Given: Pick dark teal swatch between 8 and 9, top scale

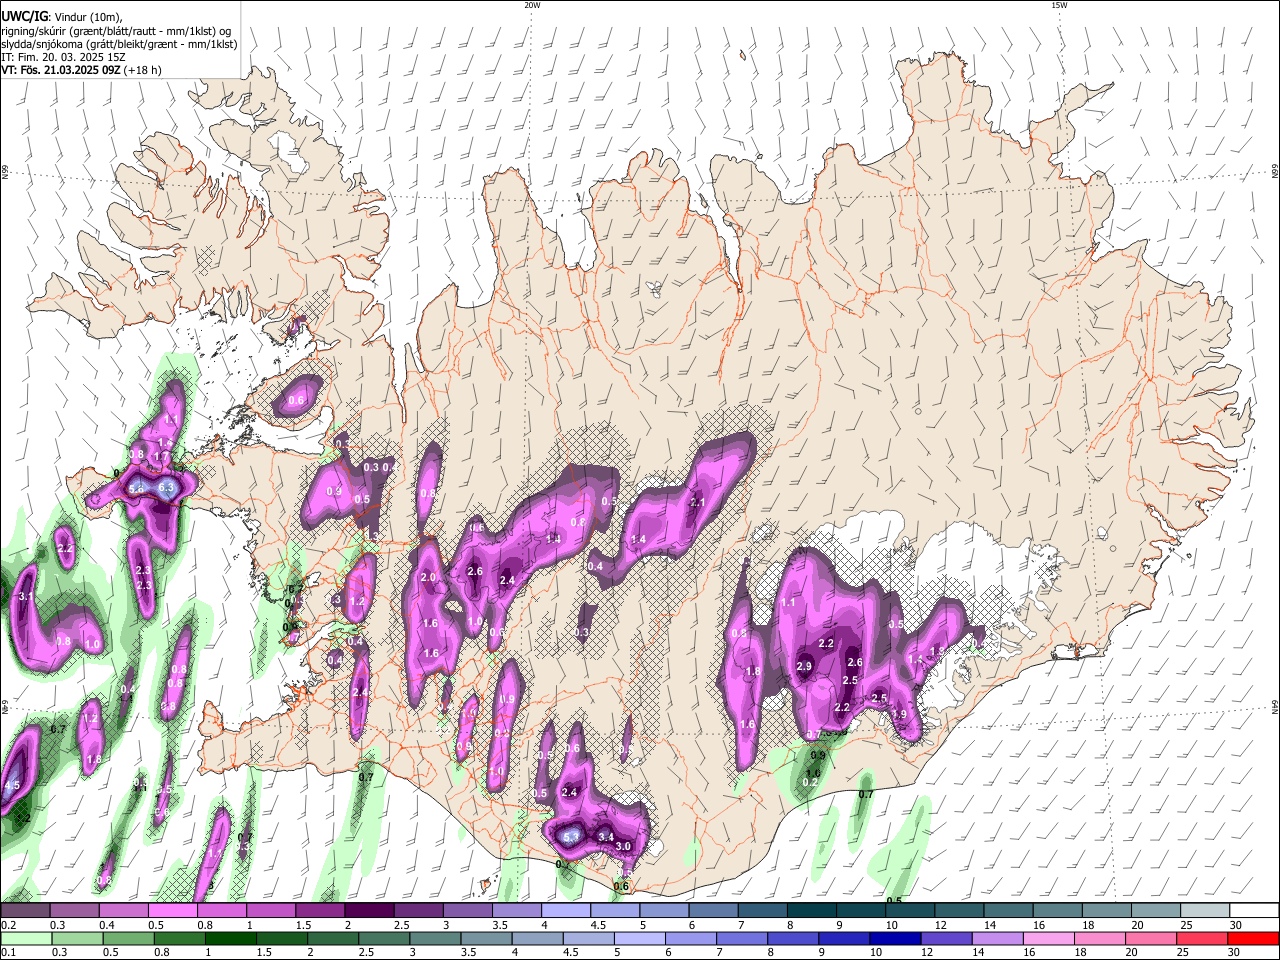Looking at the screenshot, I should coord(812,910).
